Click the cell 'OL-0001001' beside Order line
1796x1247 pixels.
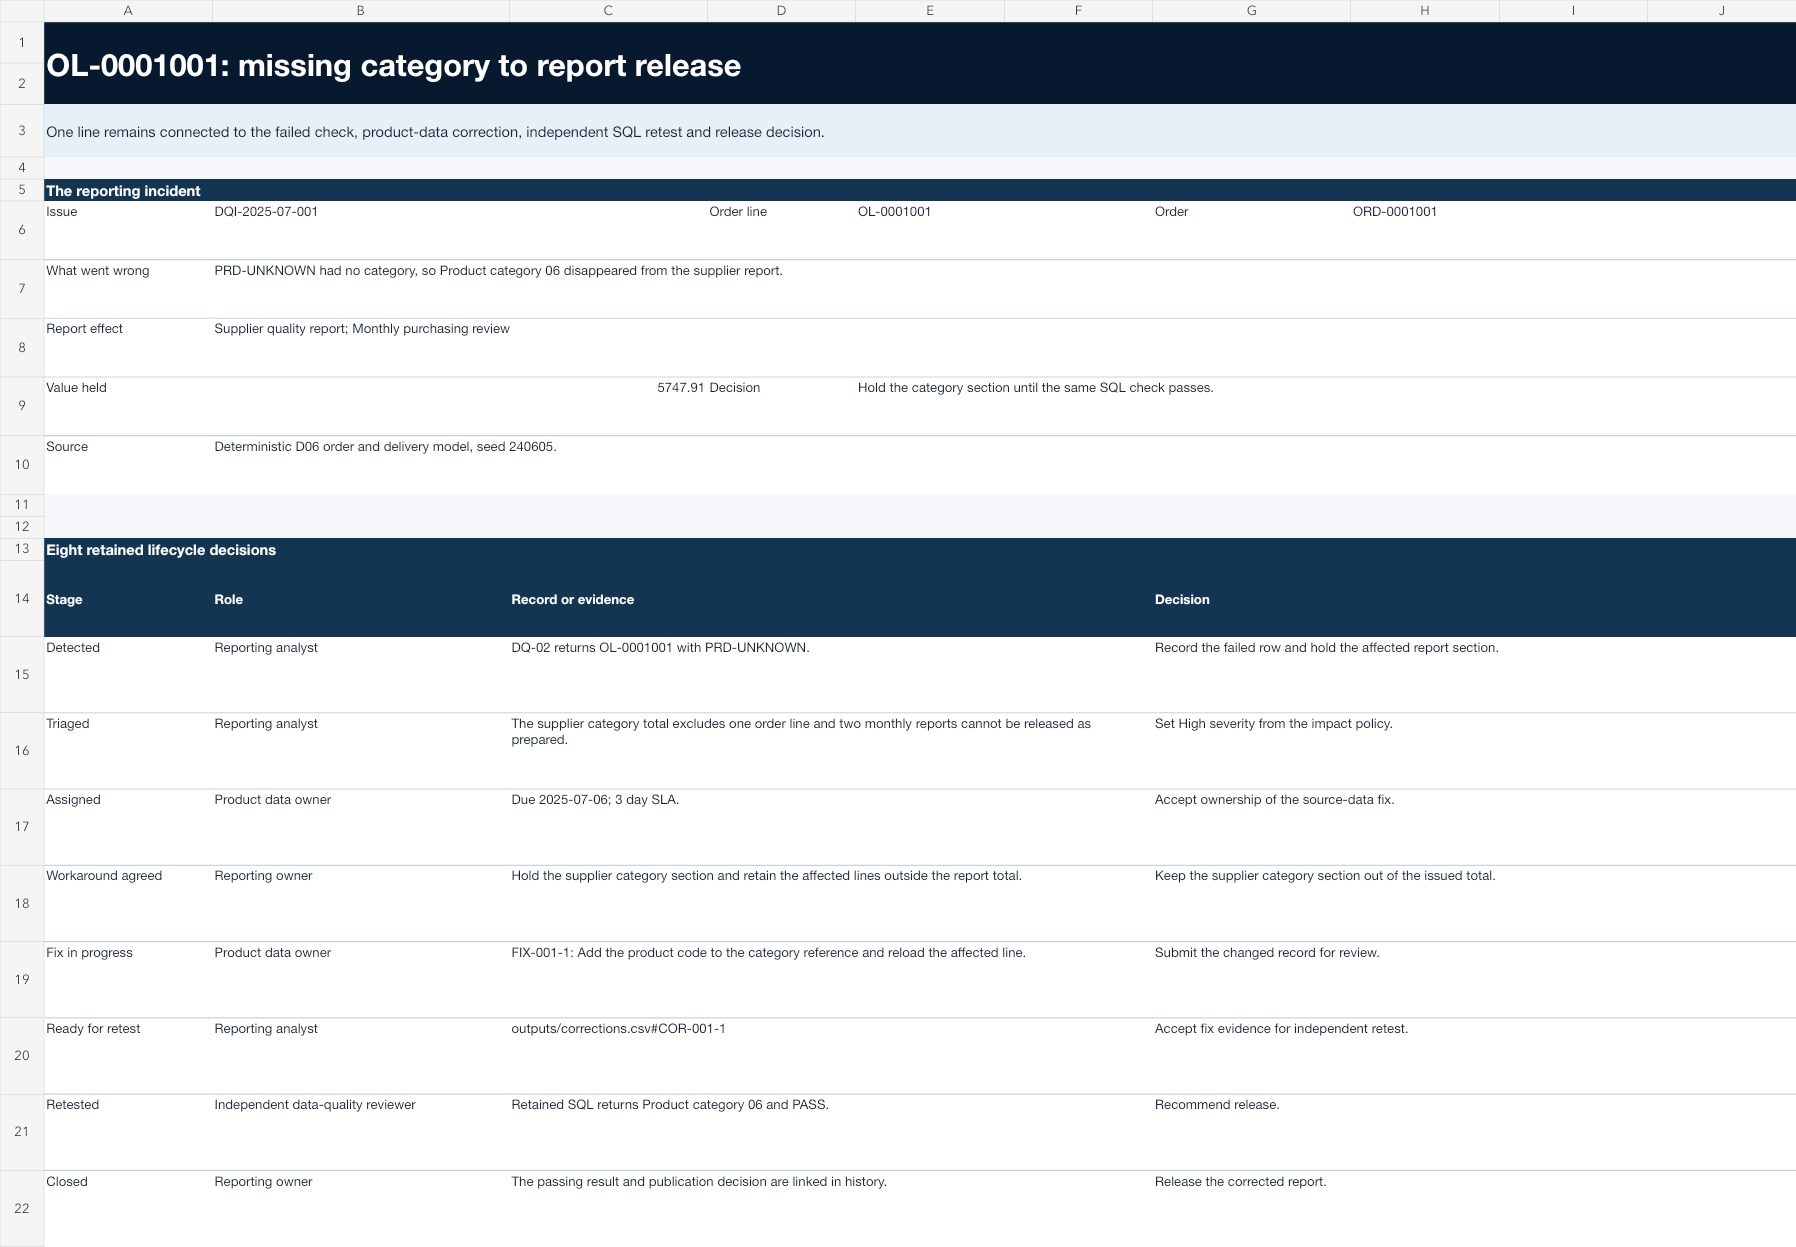pyautogui.click(x=894, y=212)
